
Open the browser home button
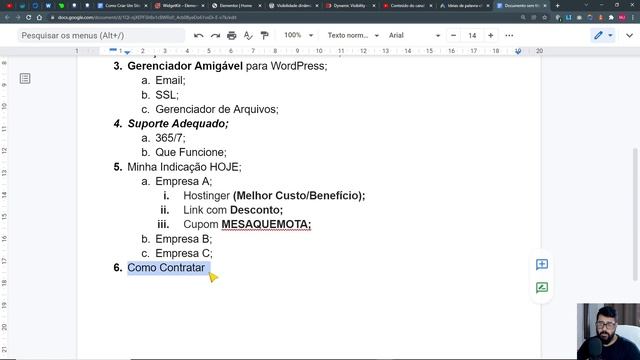(39, 18)
